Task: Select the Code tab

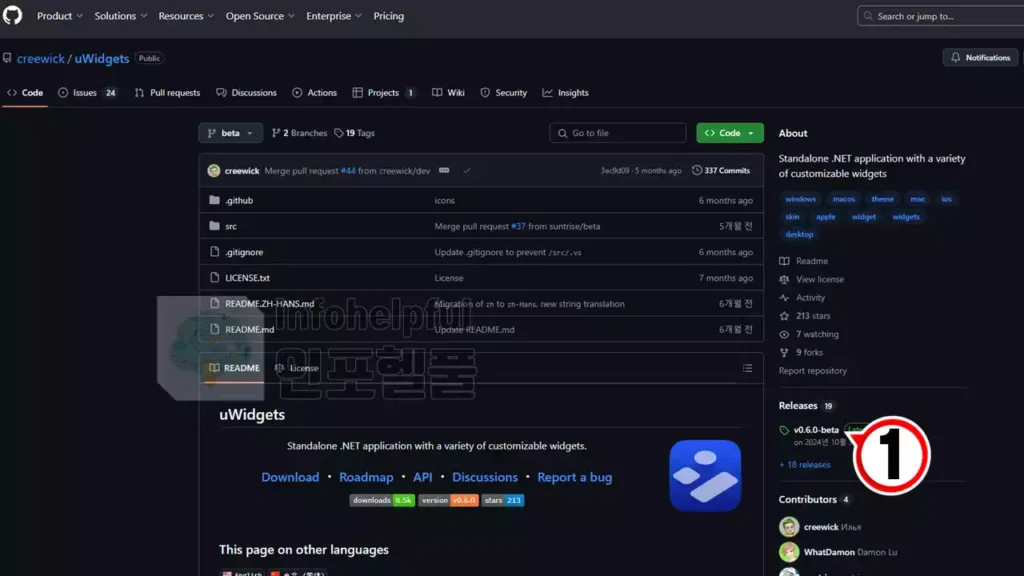Action: 25,93
